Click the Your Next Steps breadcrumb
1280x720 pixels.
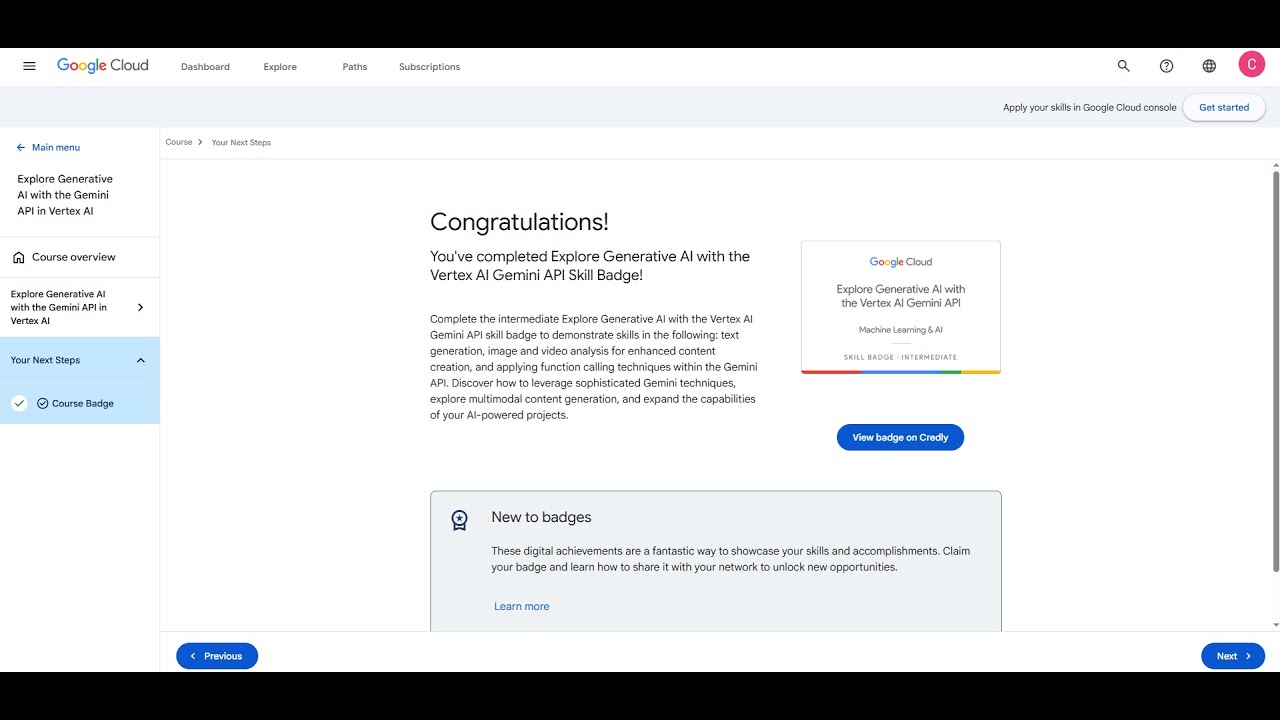click(241, 142)
